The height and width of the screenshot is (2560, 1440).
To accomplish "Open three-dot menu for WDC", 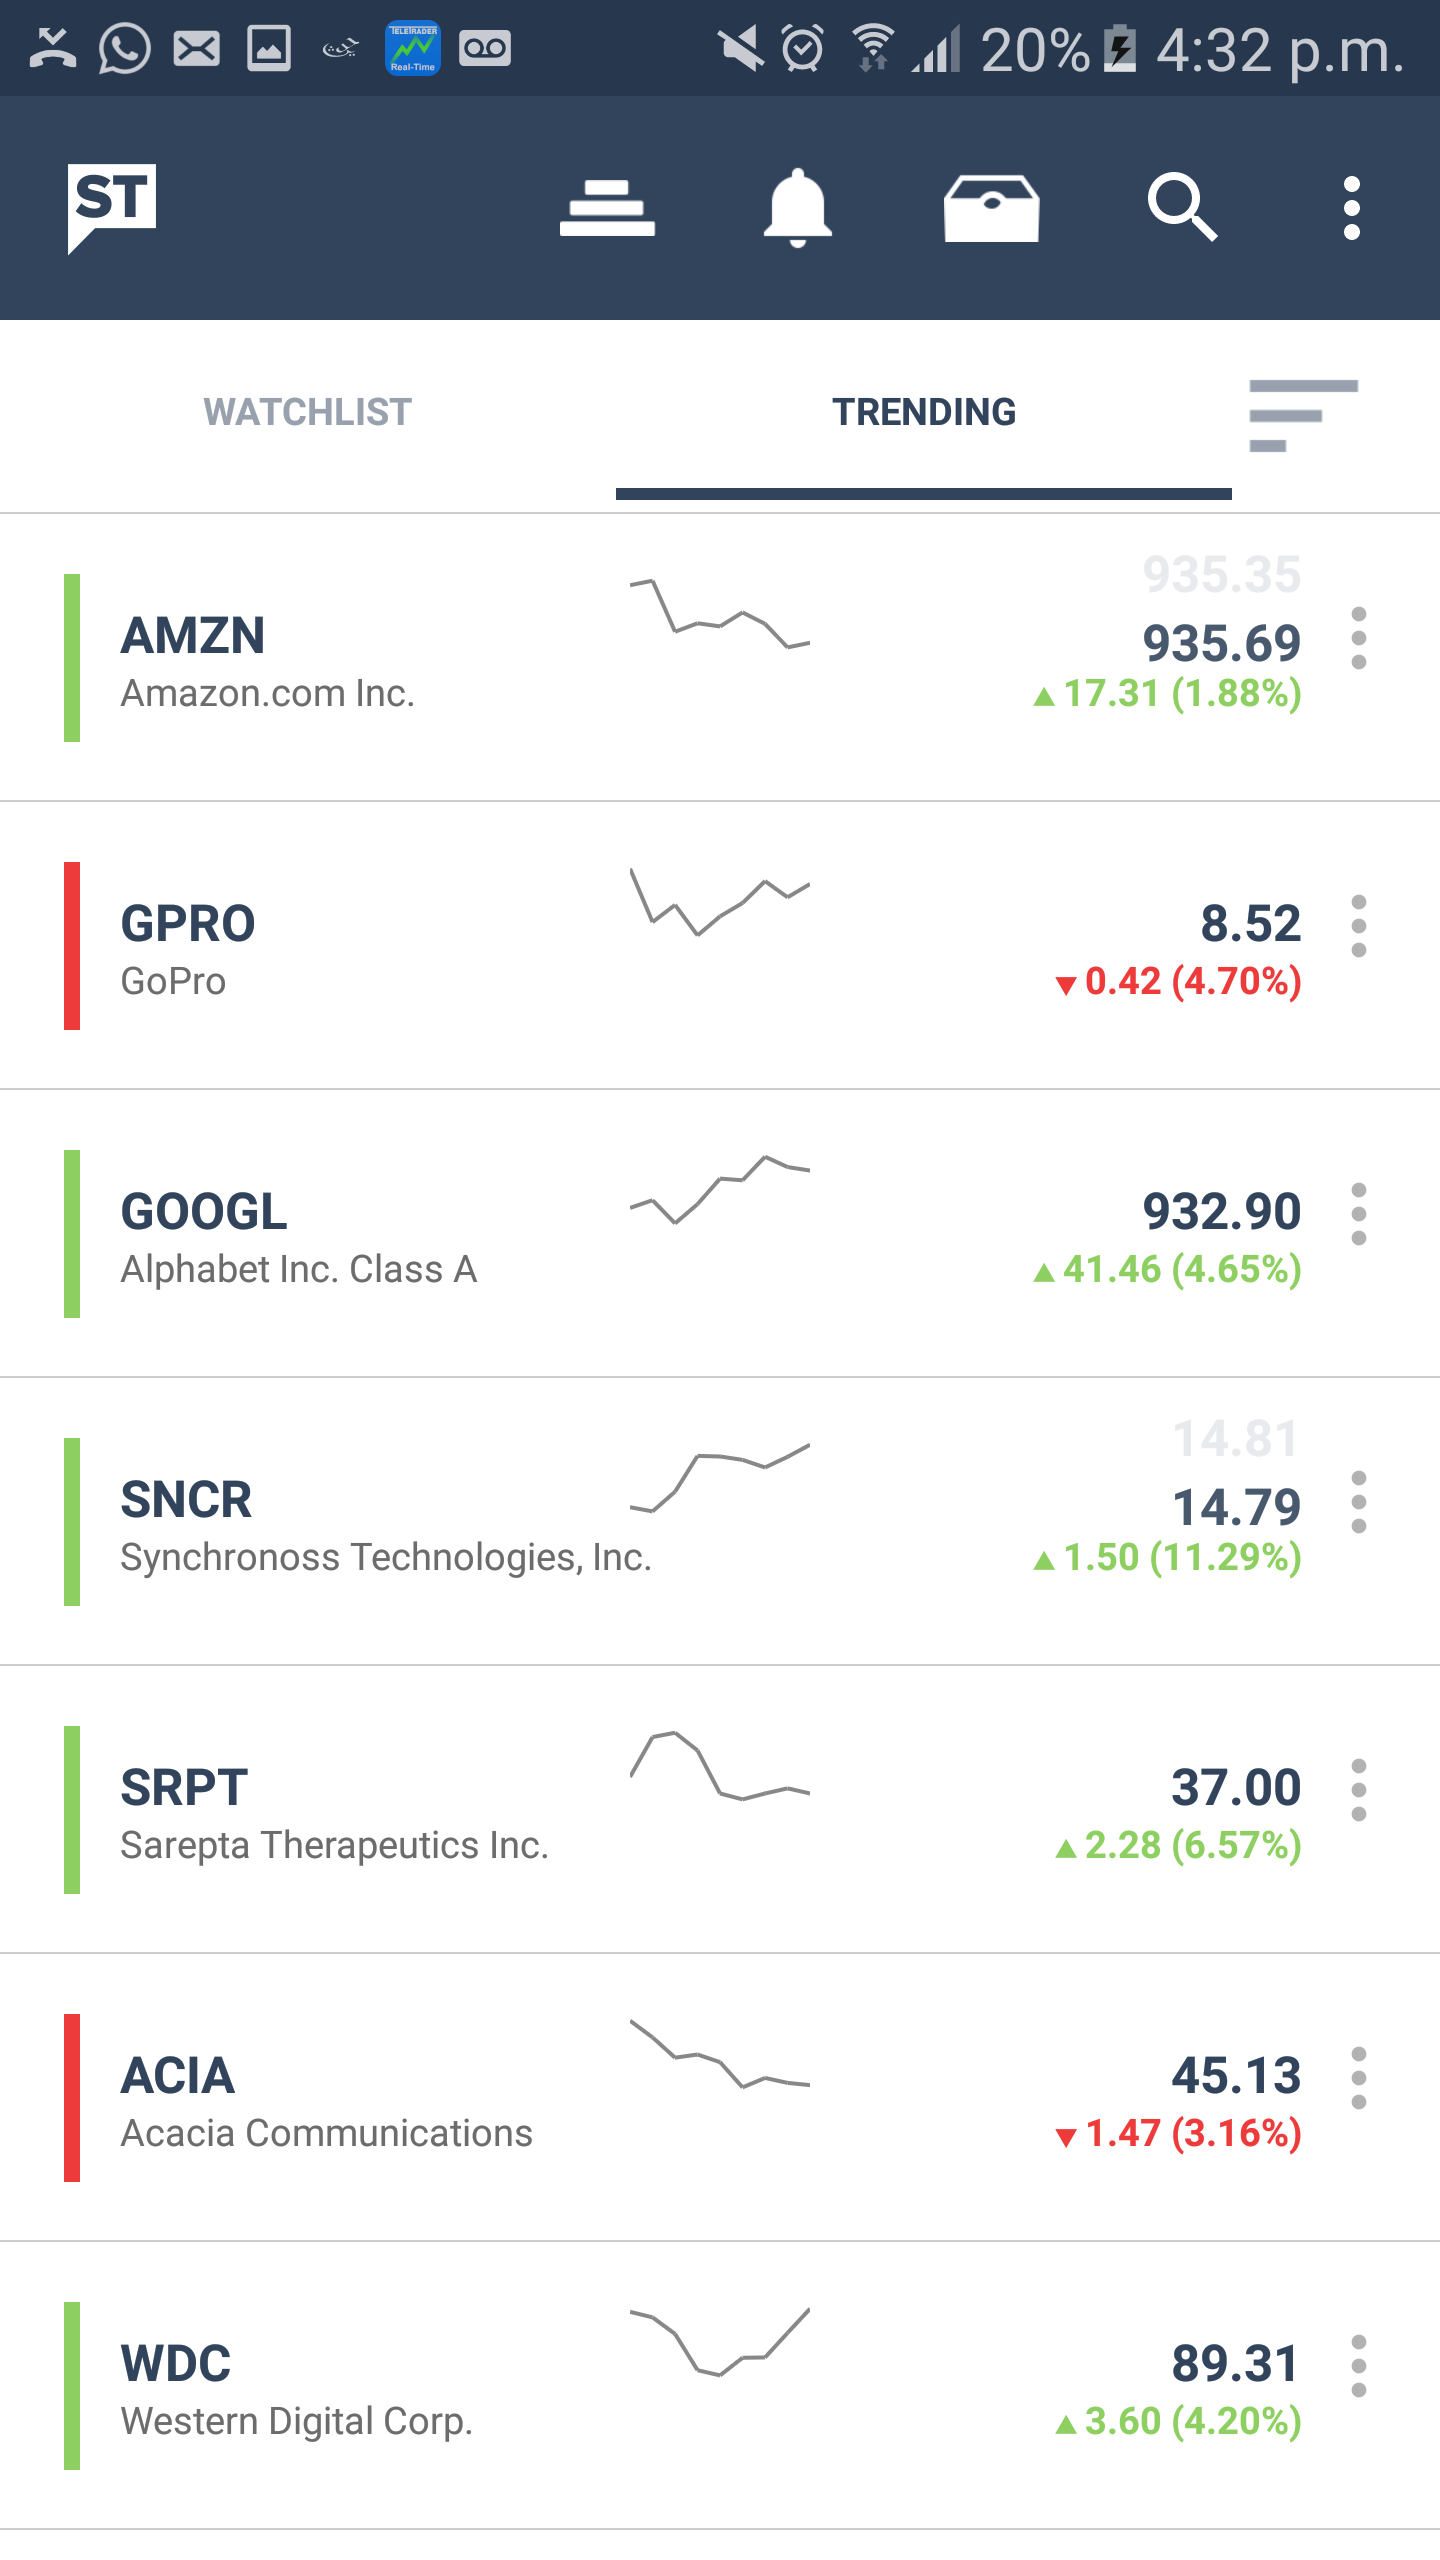I will 1358,2366.
